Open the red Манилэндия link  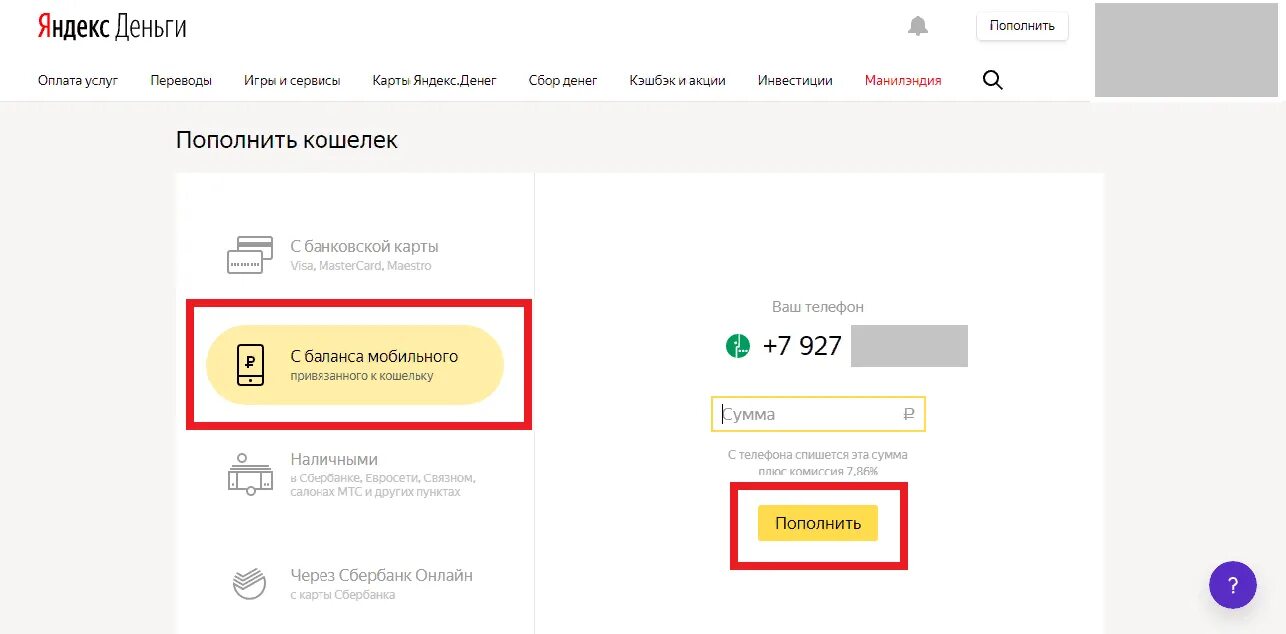pos(903,80)
